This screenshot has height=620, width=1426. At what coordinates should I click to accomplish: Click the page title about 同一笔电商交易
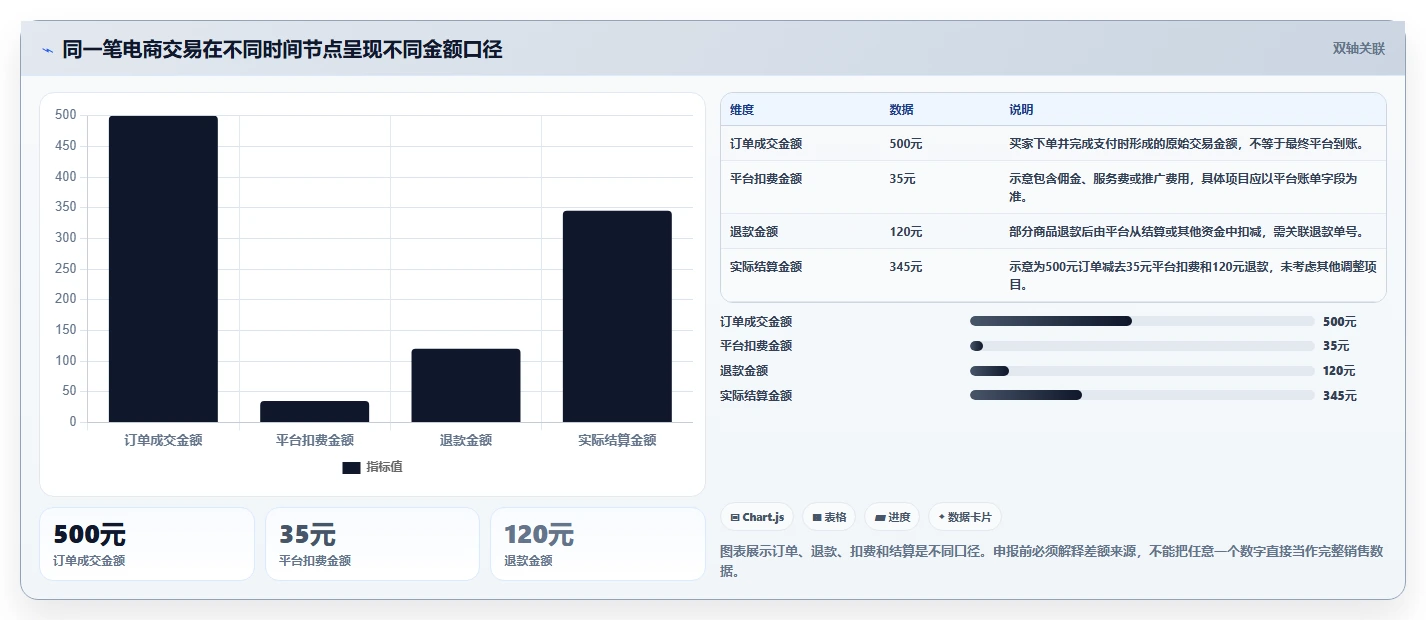pos(282,49)
